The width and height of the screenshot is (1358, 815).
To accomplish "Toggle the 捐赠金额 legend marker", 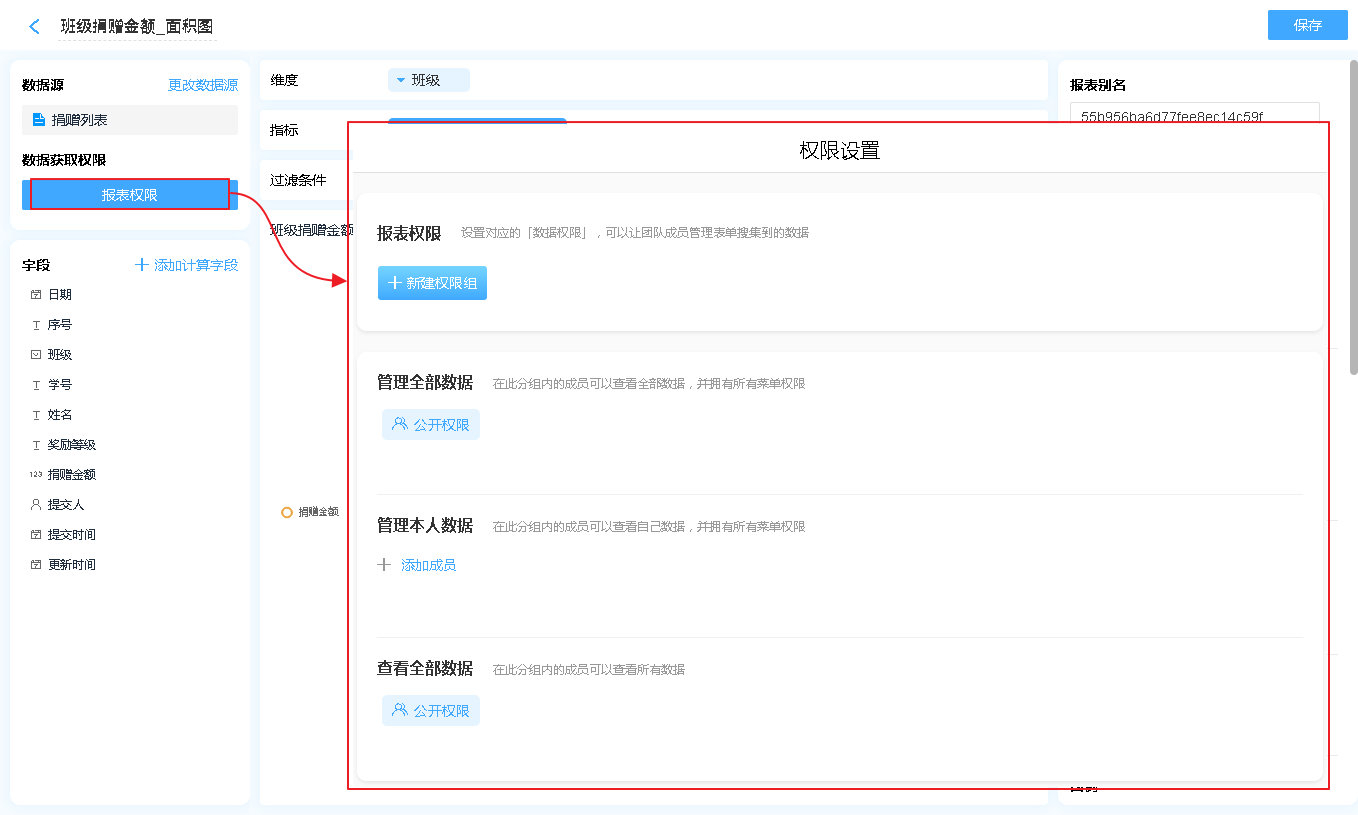I will [x=287, y=512].
